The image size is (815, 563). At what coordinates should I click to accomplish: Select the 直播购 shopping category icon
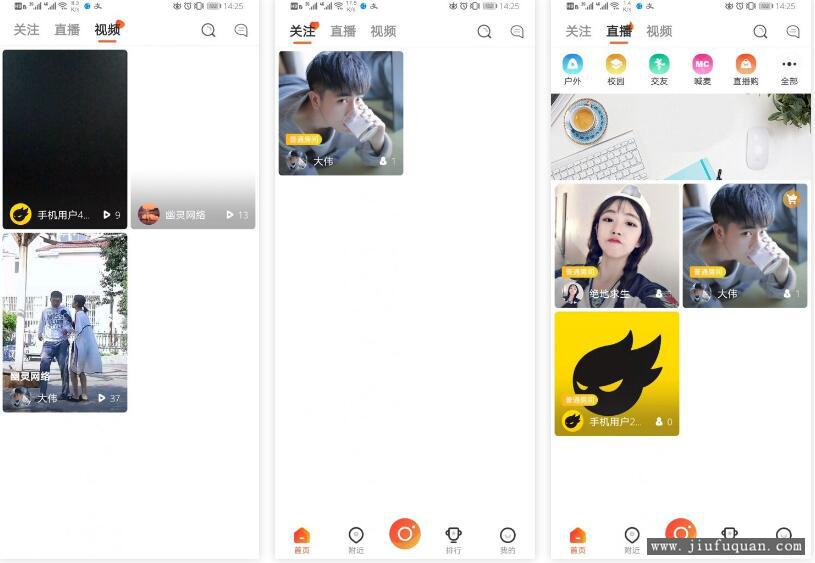click(x=745, y=64)
